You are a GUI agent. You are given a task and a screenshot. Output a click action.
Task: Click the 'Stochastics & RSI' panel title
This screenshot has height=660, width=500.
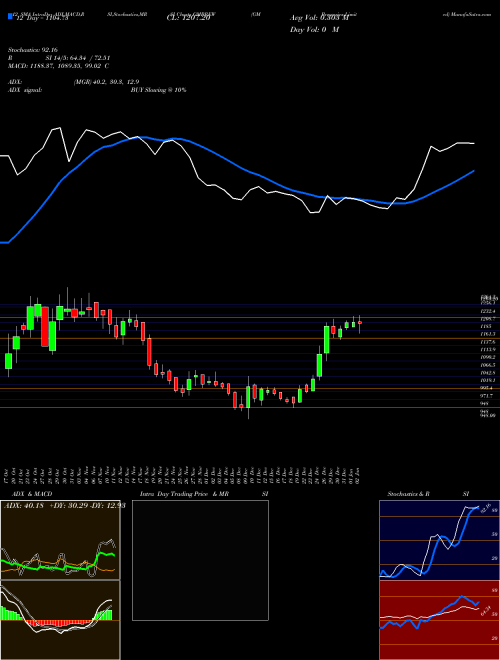[x=428, y=494]
